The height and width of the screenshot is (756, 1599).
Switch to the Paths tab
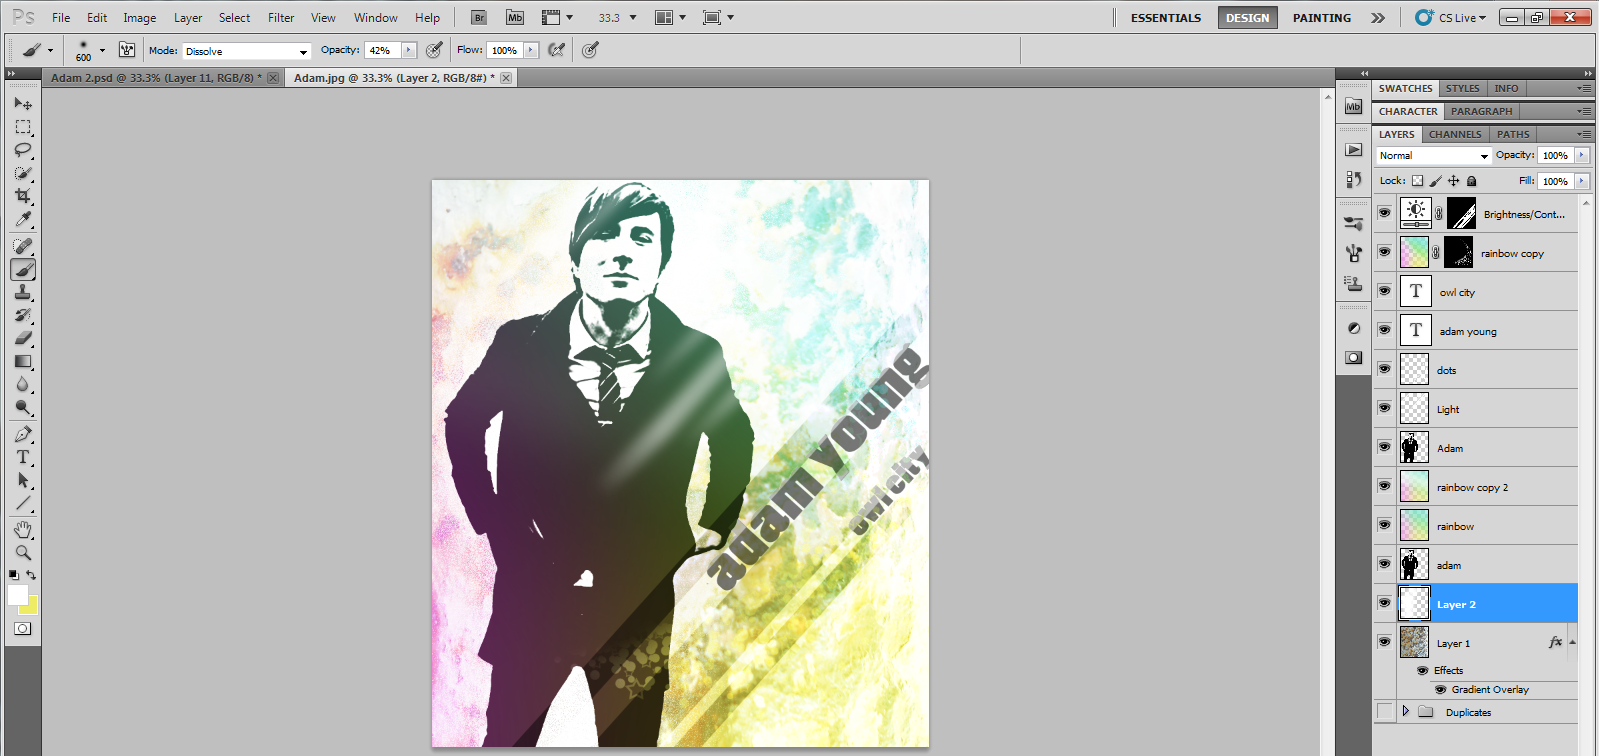[1513, 134]
